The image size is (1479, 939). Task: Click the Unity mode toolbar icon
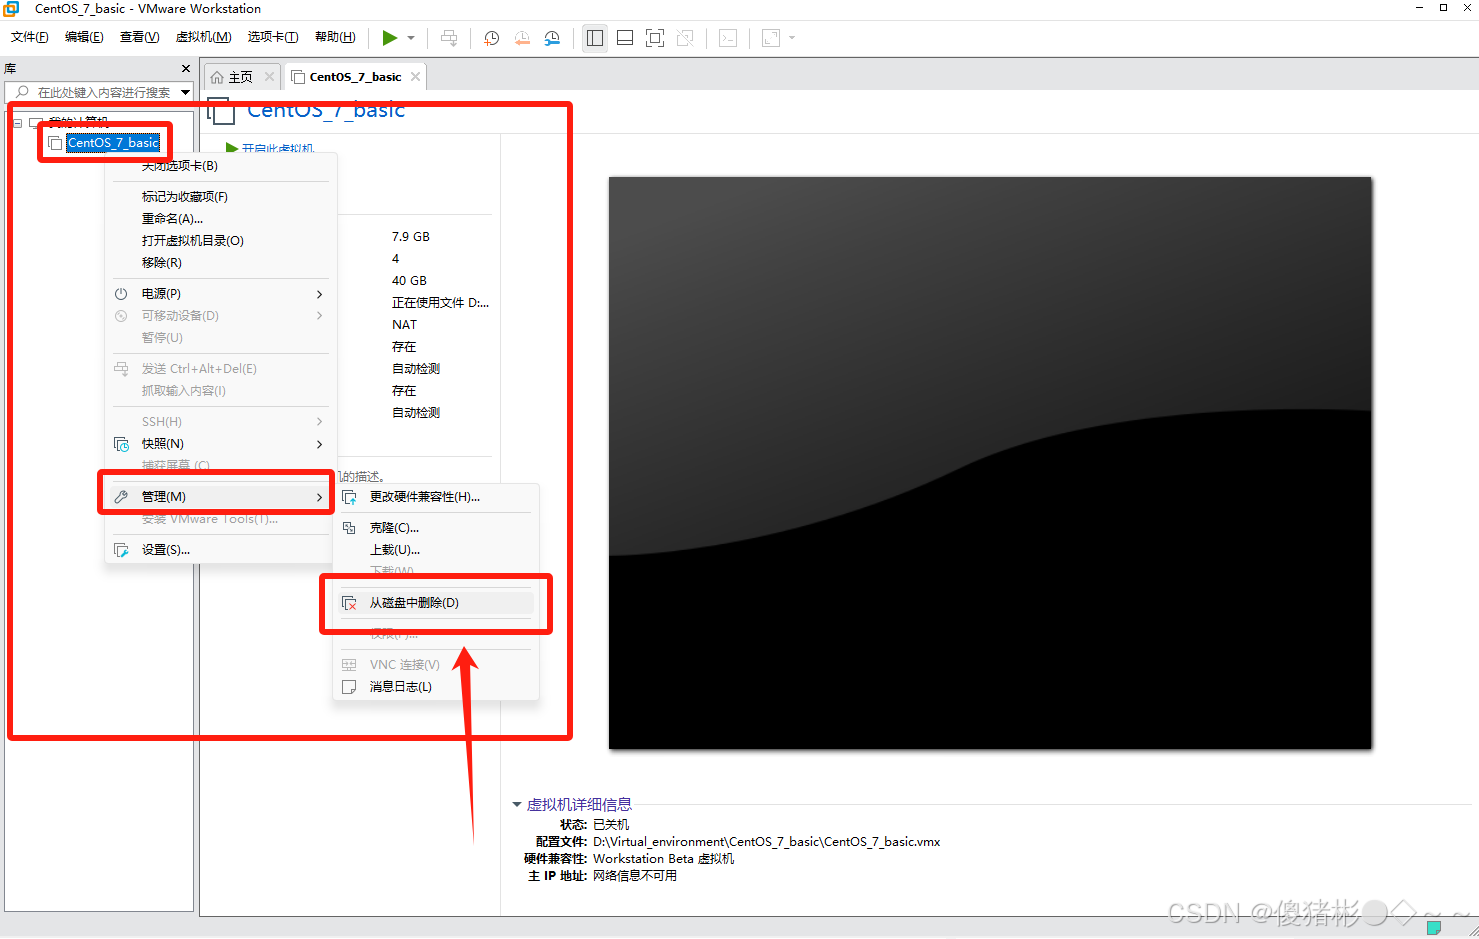pos(685,38)
